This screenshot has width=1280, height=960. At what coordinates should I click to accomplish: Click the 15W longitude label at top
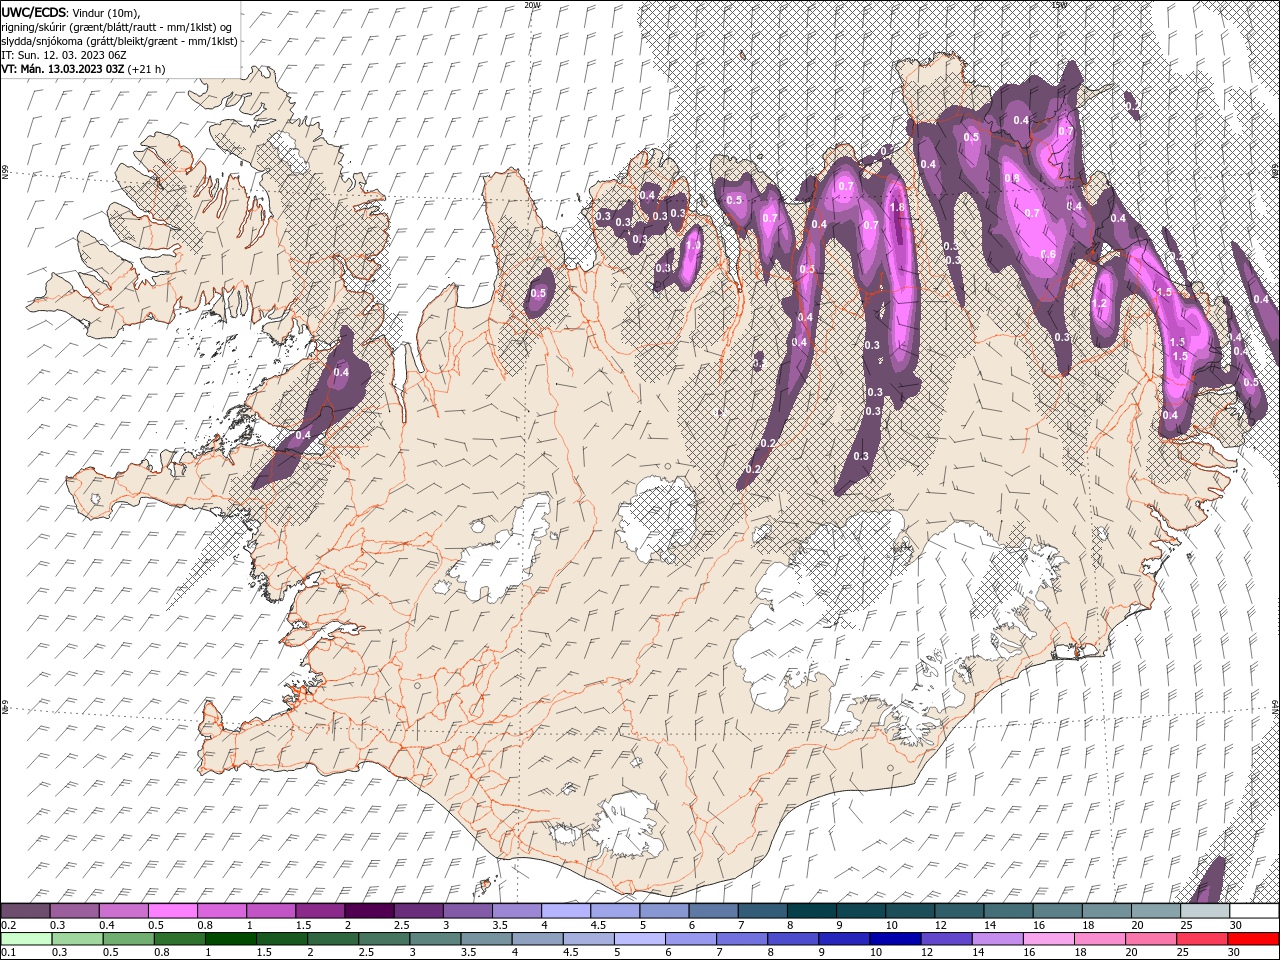point(1059,5)
